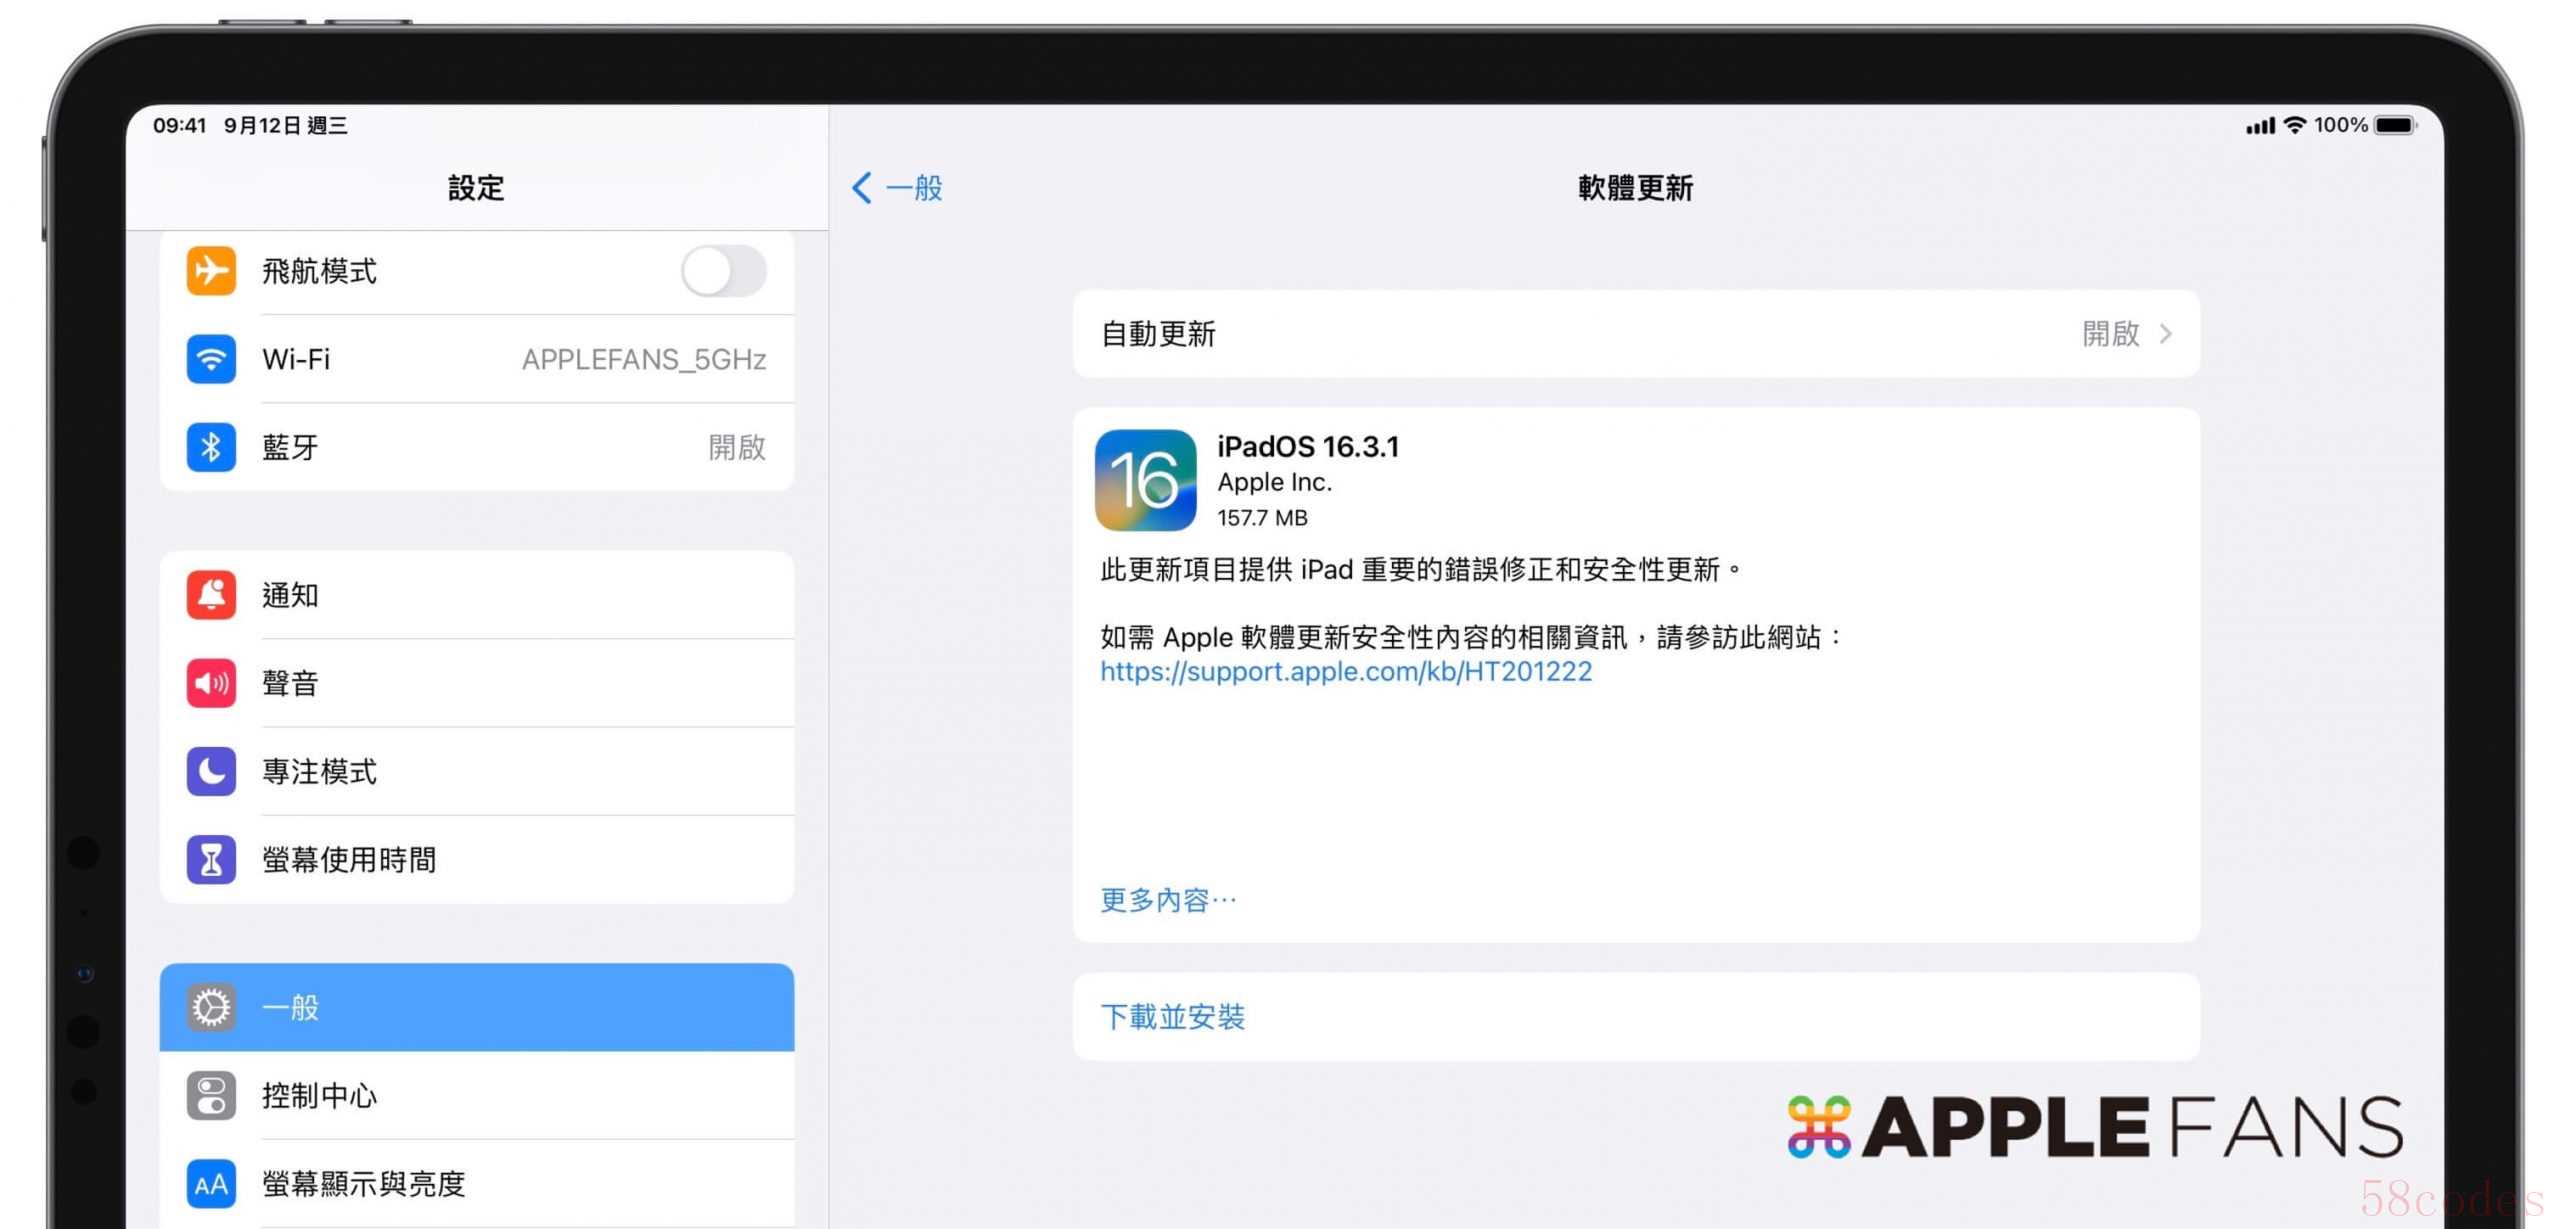Open Notifications via red bell icon
Screen dimensions: 2560x1229
coord(211,595)
